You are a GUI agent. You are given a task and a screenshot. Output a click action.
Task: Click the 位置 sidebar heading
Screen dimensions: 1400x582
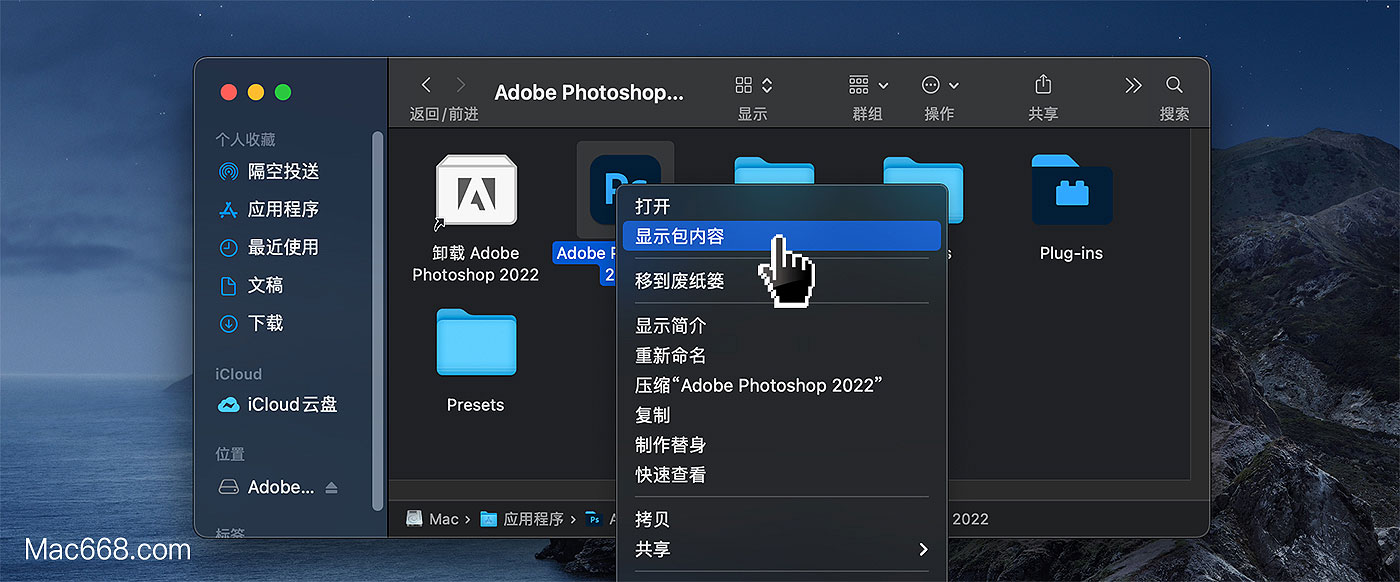click(231, 454)
